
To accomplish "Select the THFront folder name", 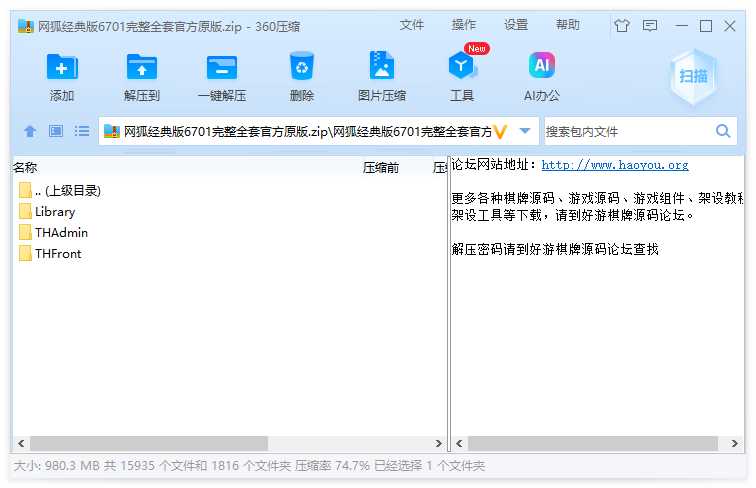I will [58, 254].
